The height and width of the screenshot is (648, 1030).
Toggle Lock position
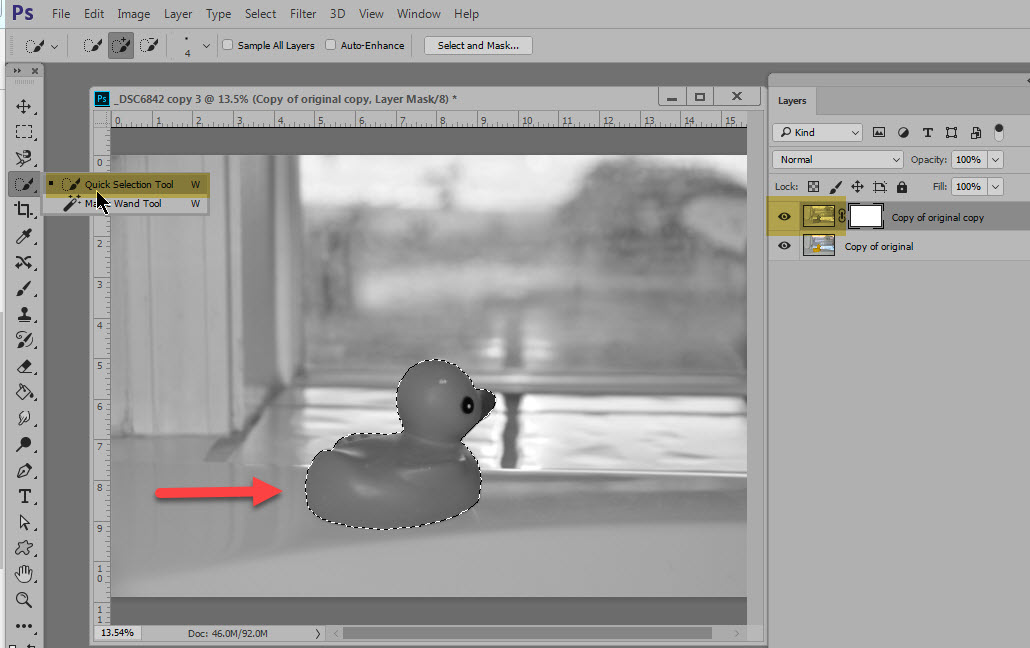click(857, 187)
